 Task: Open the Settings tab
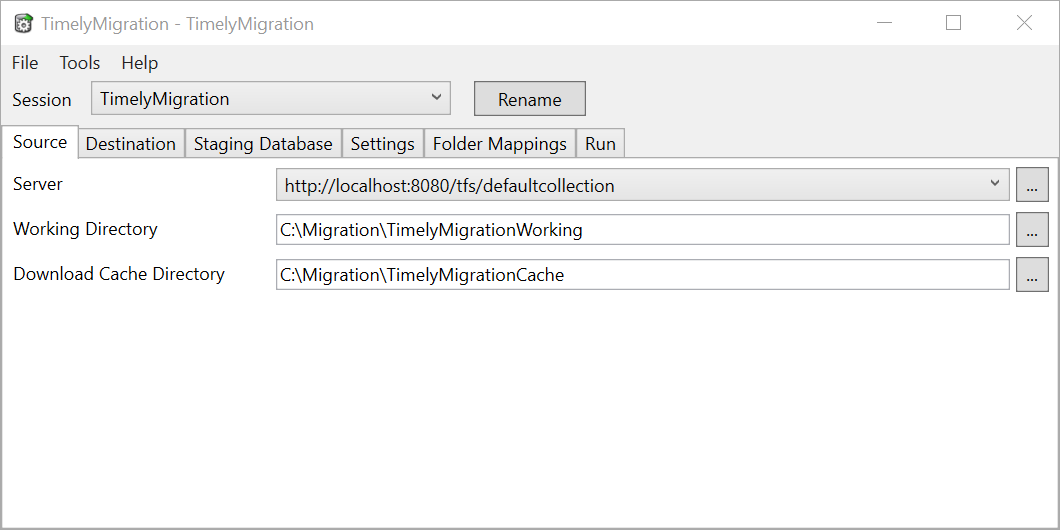click(x=383, y=143)
